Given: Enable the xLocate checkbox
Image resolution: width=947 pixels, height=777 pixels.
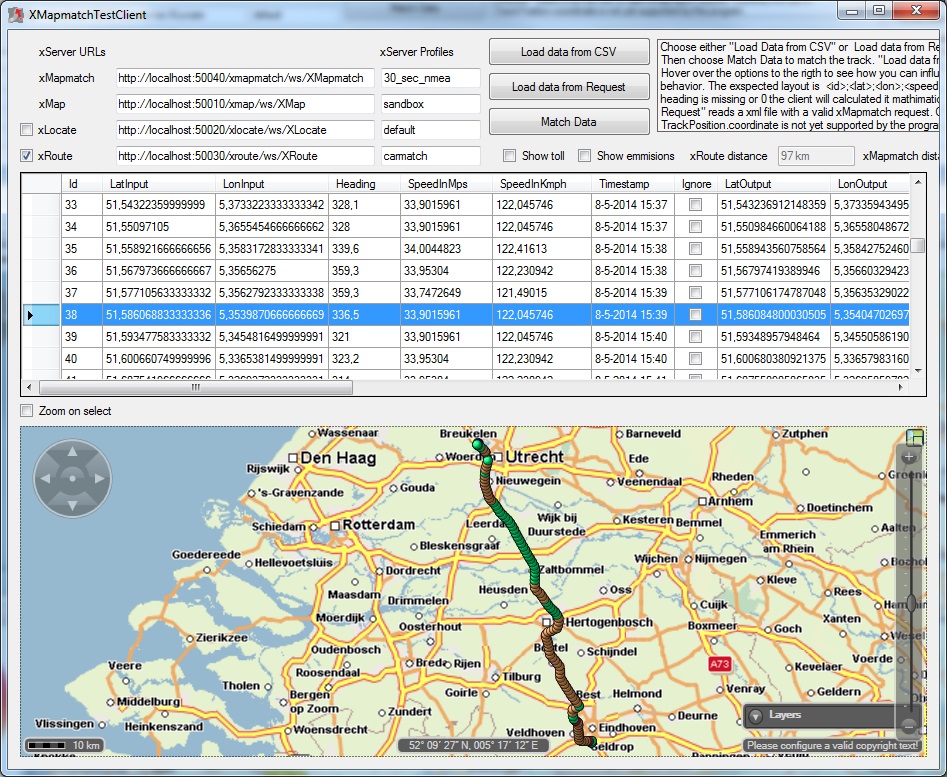Looking at the screenshot, I should point(27,130).
